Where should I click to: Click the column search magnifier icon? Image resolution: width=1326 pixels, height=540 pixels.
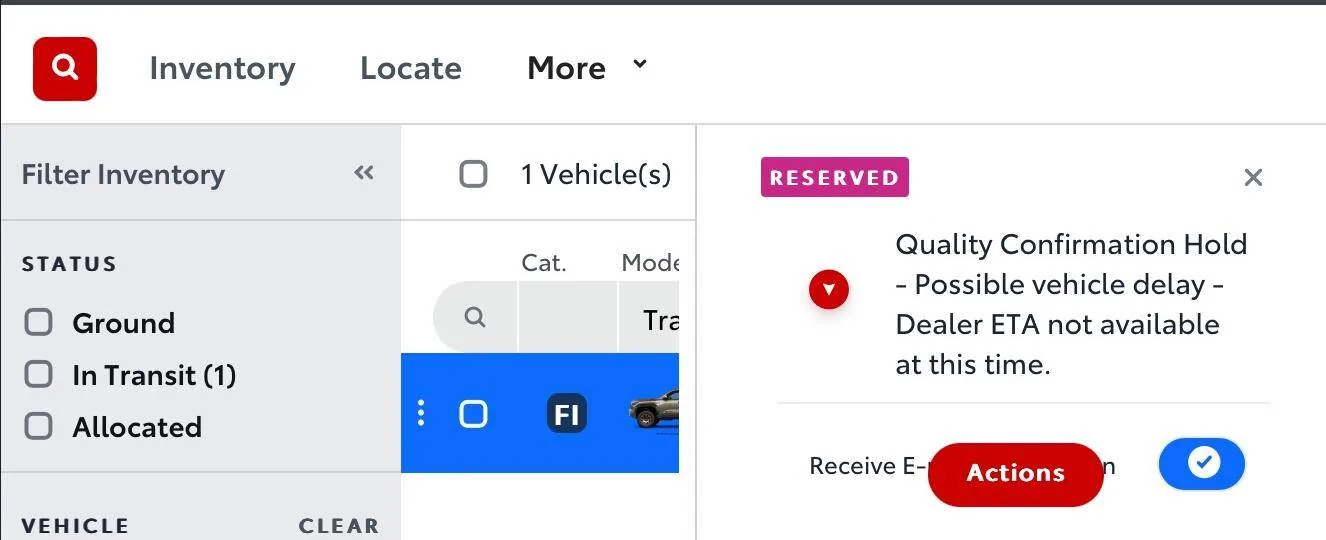pos(475,317)
